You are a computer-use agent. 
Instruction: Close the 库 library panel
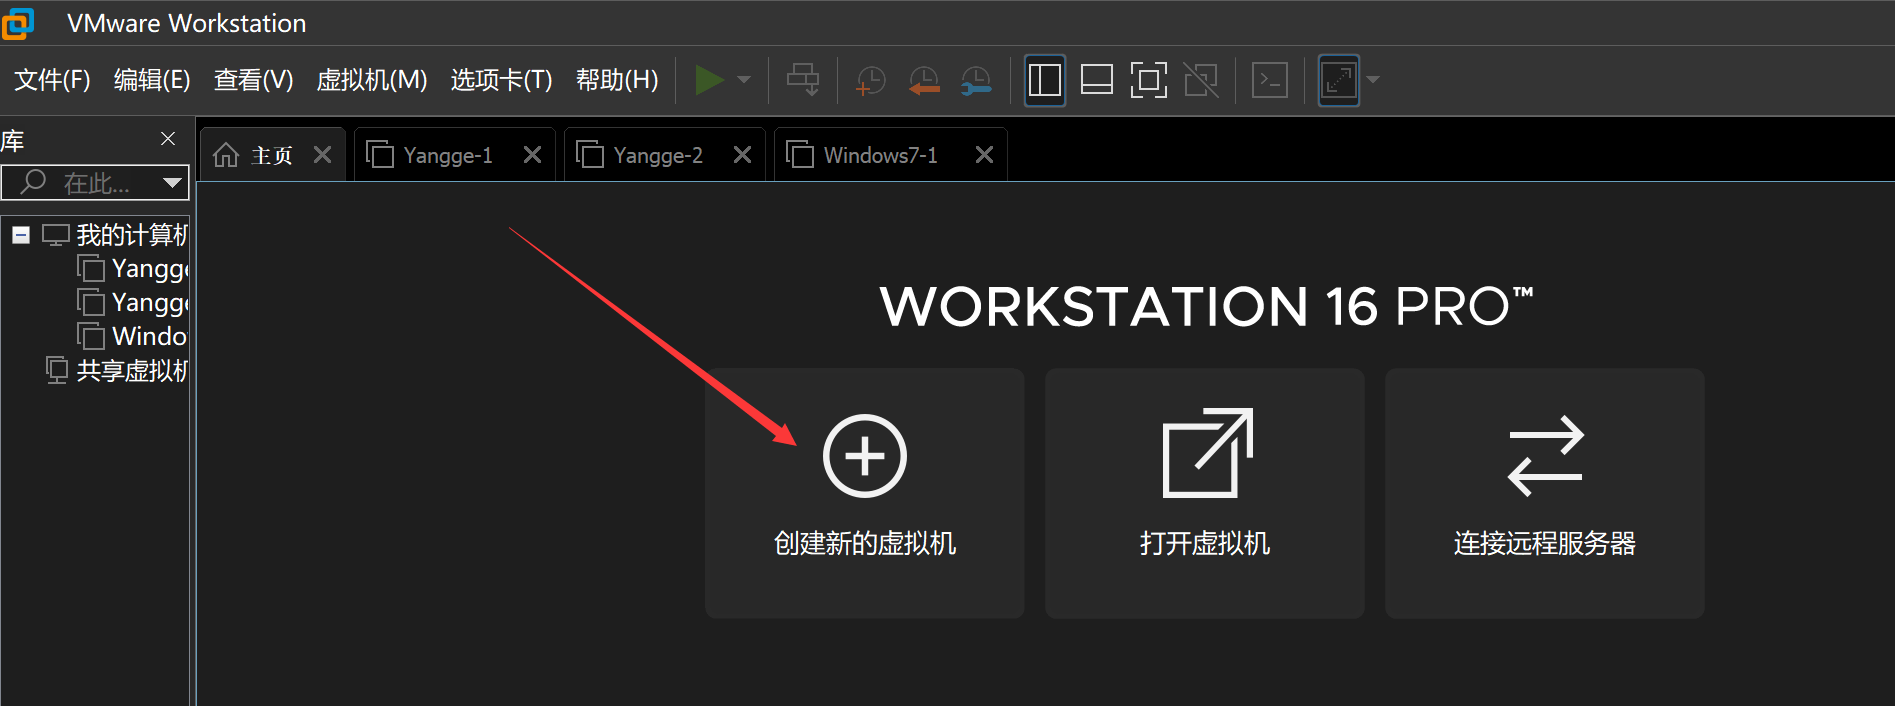click(x=168, y=139)
